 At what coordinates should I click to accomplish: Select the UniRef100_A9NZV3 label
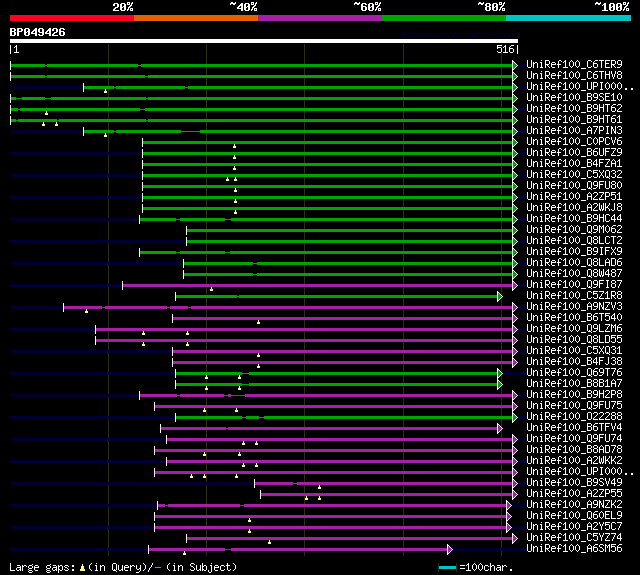click(574, 307)
